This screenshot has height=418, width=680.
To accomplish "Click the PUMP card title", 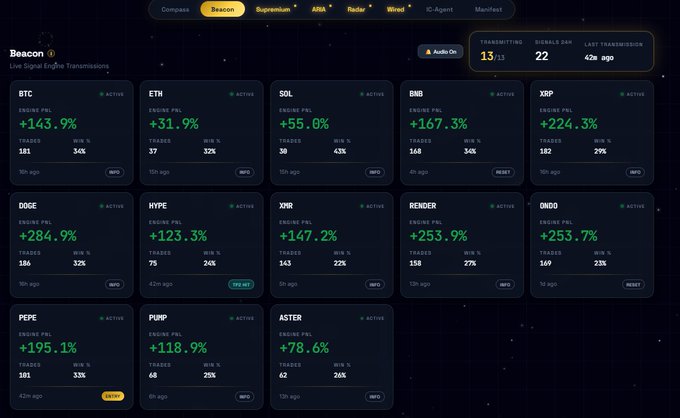I will (x=158, y=318).
